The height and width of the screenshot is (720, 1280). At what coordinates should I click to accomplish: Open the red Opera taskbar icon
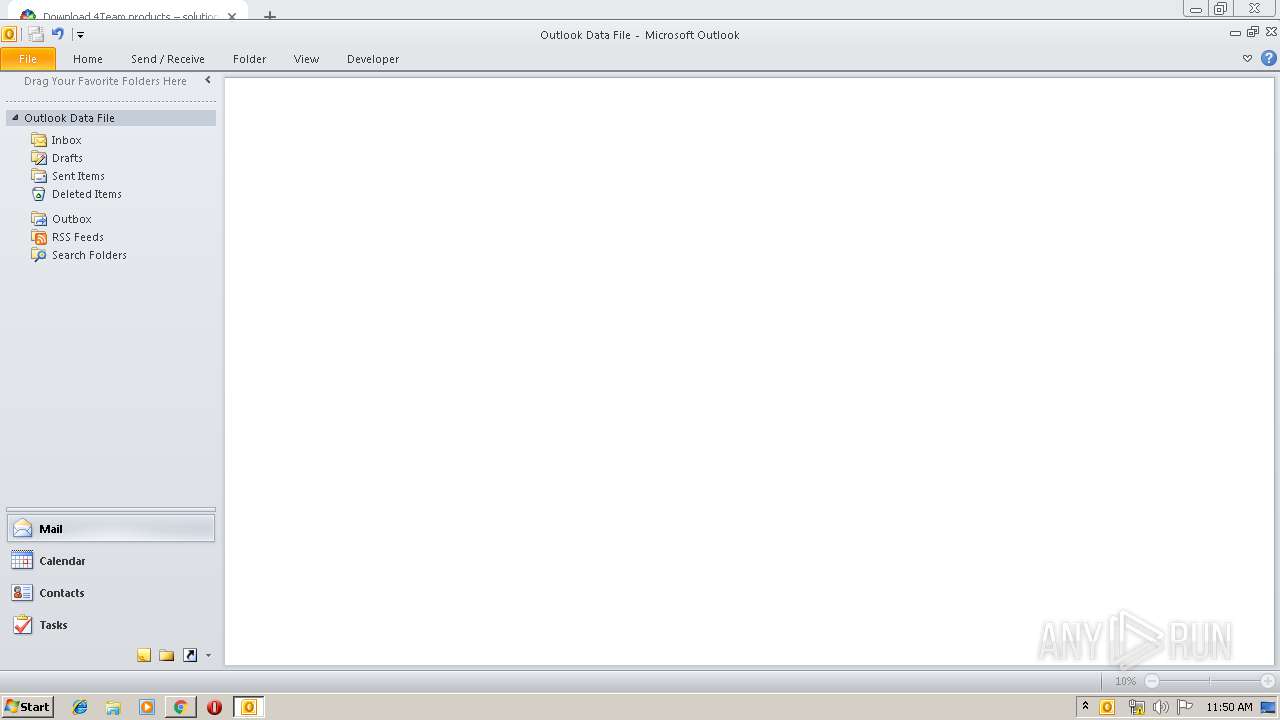pyautogui.click(x=214, y=707)
